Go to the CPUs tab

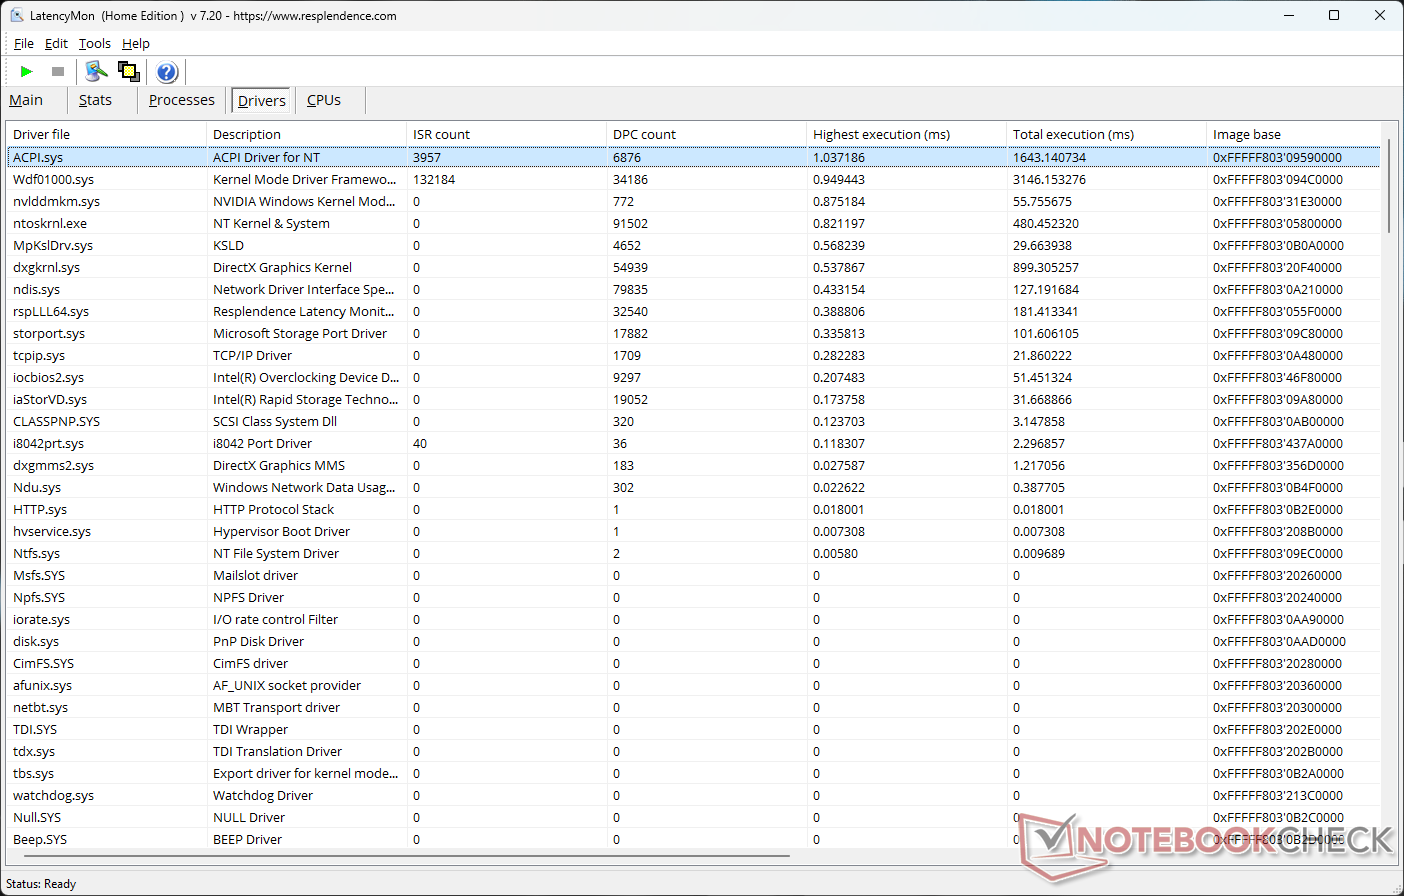[x=324, y=100]
